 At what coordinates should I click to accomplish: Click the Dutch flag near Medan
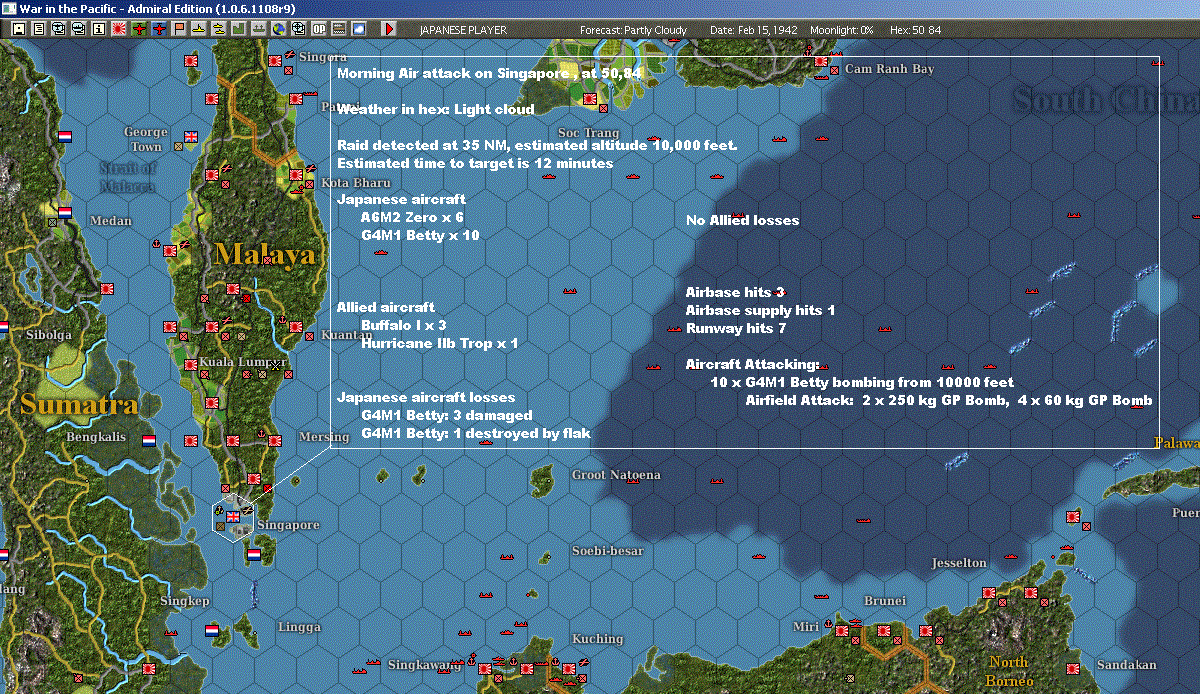coord(66,212)
